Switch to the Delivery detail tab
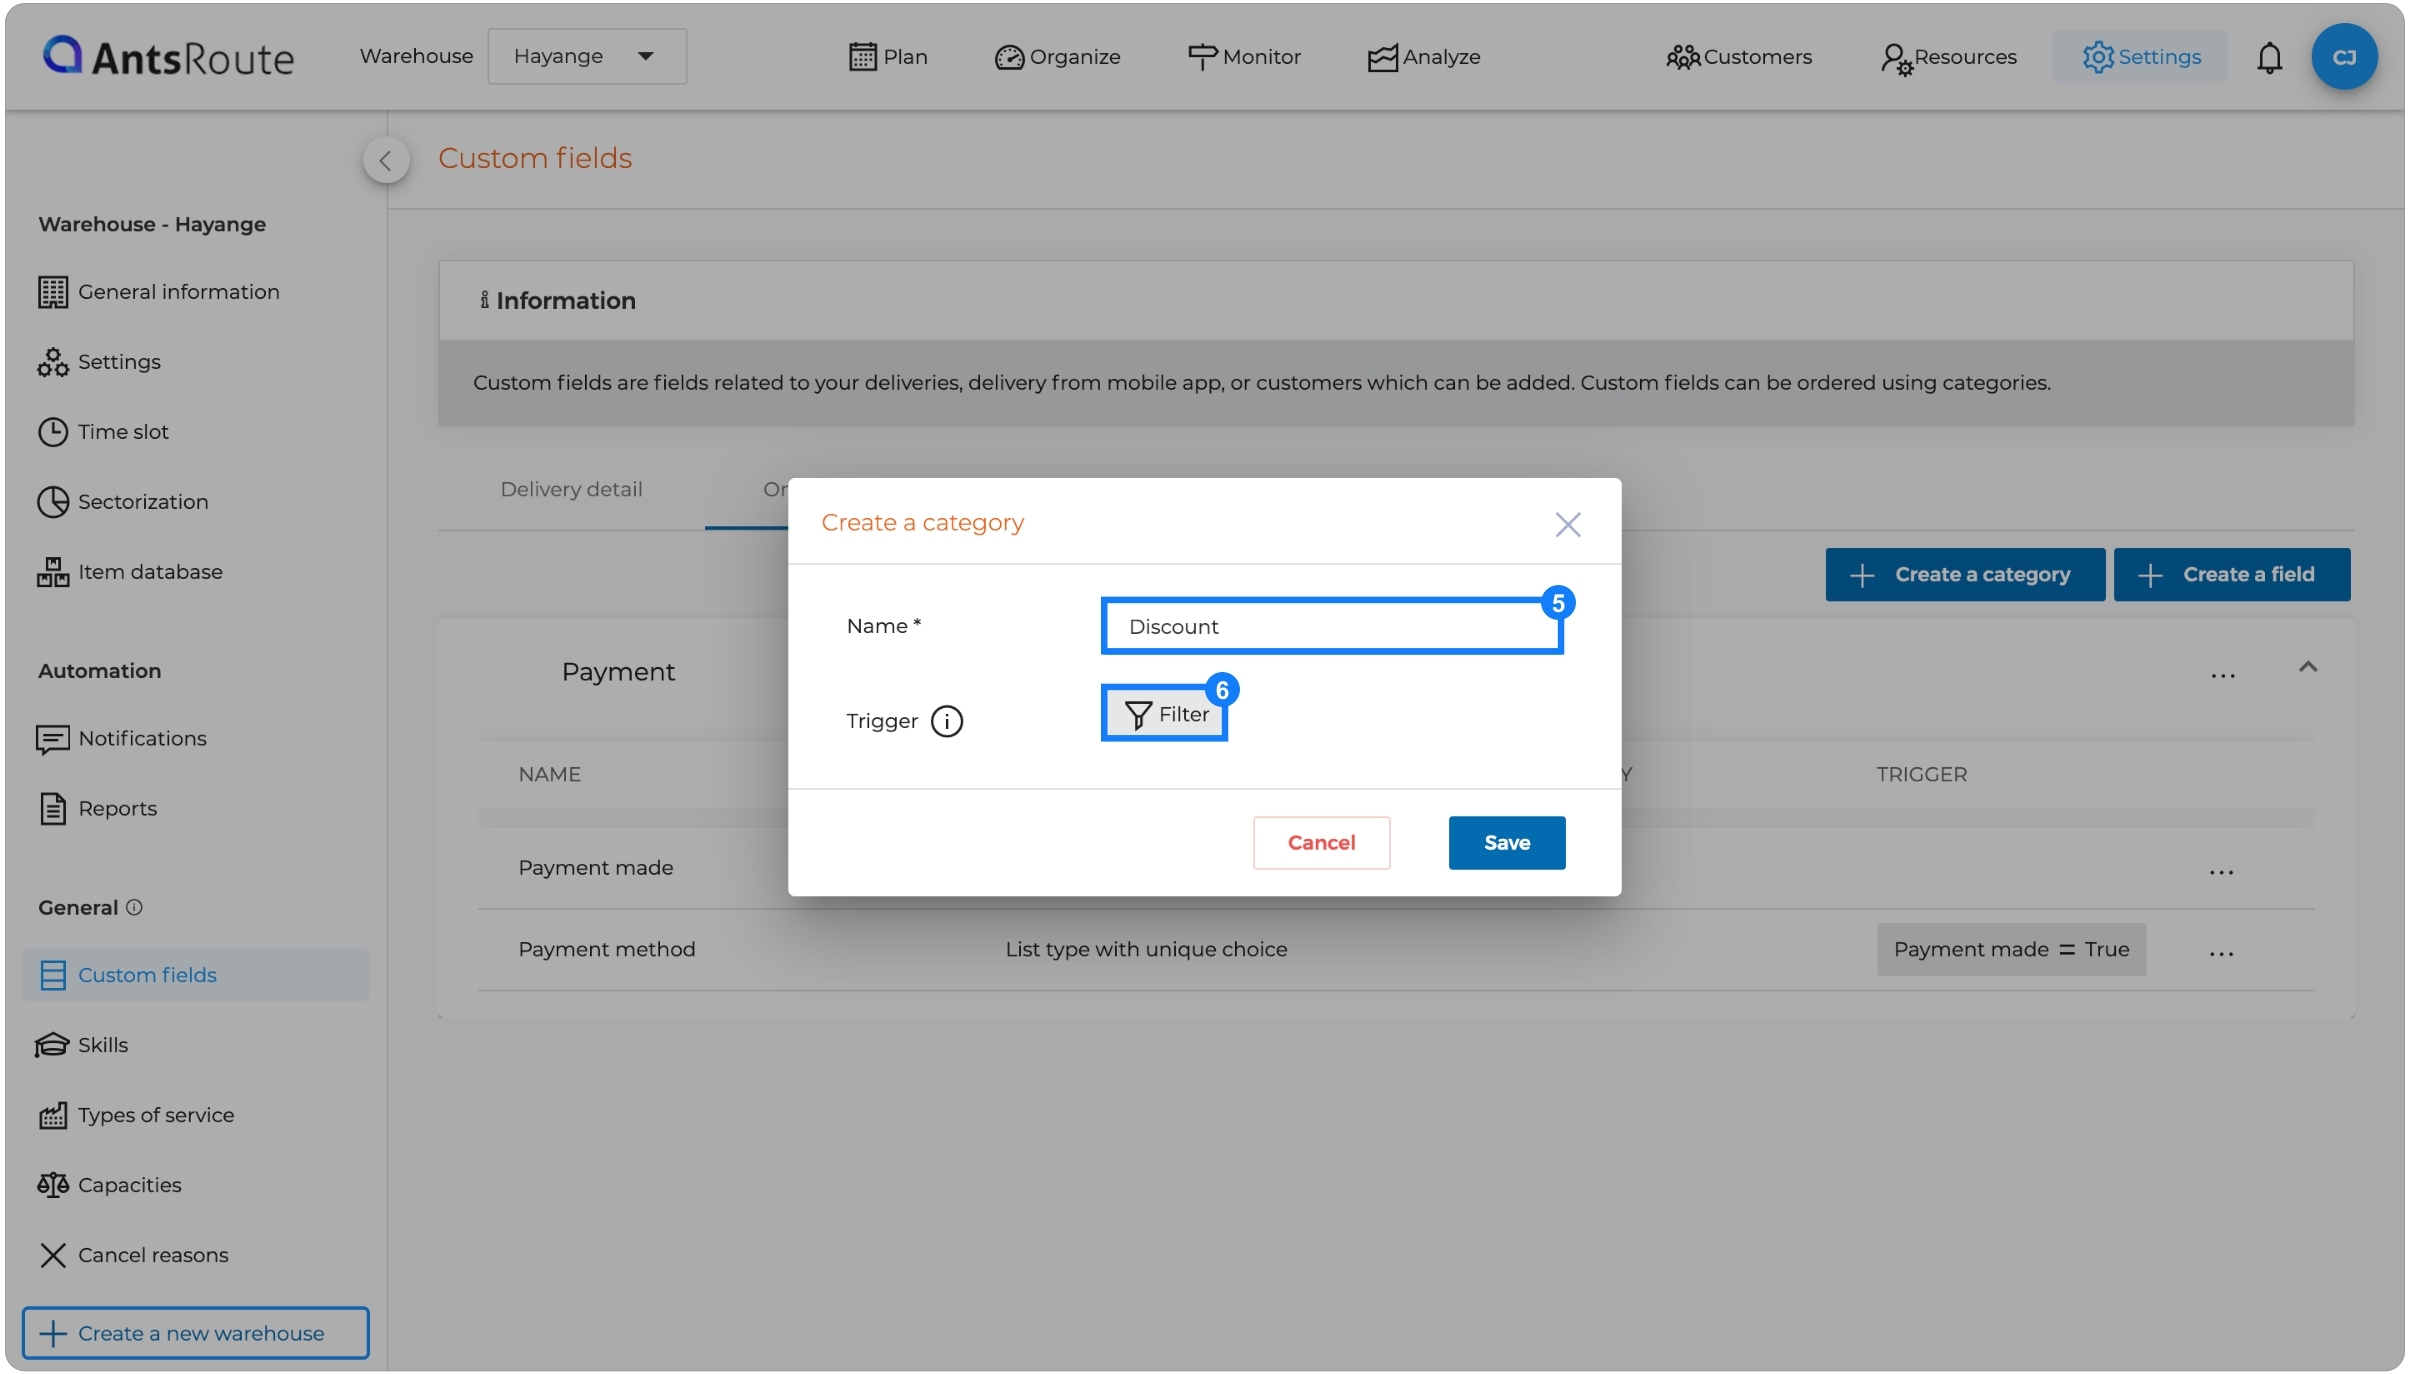The image size is (2409, 1374). [571, 489]
